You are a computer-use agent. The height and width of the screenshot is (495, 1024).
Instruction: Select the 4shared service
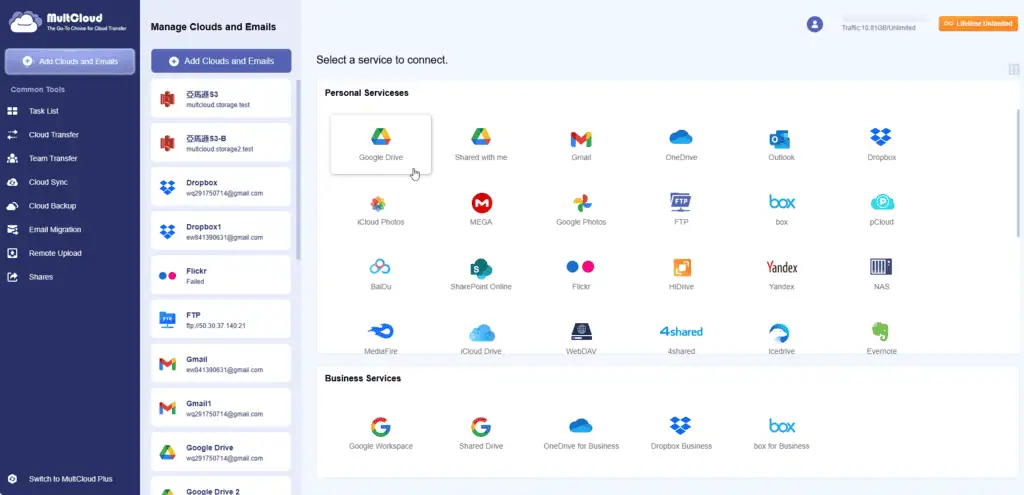(680, 332)
